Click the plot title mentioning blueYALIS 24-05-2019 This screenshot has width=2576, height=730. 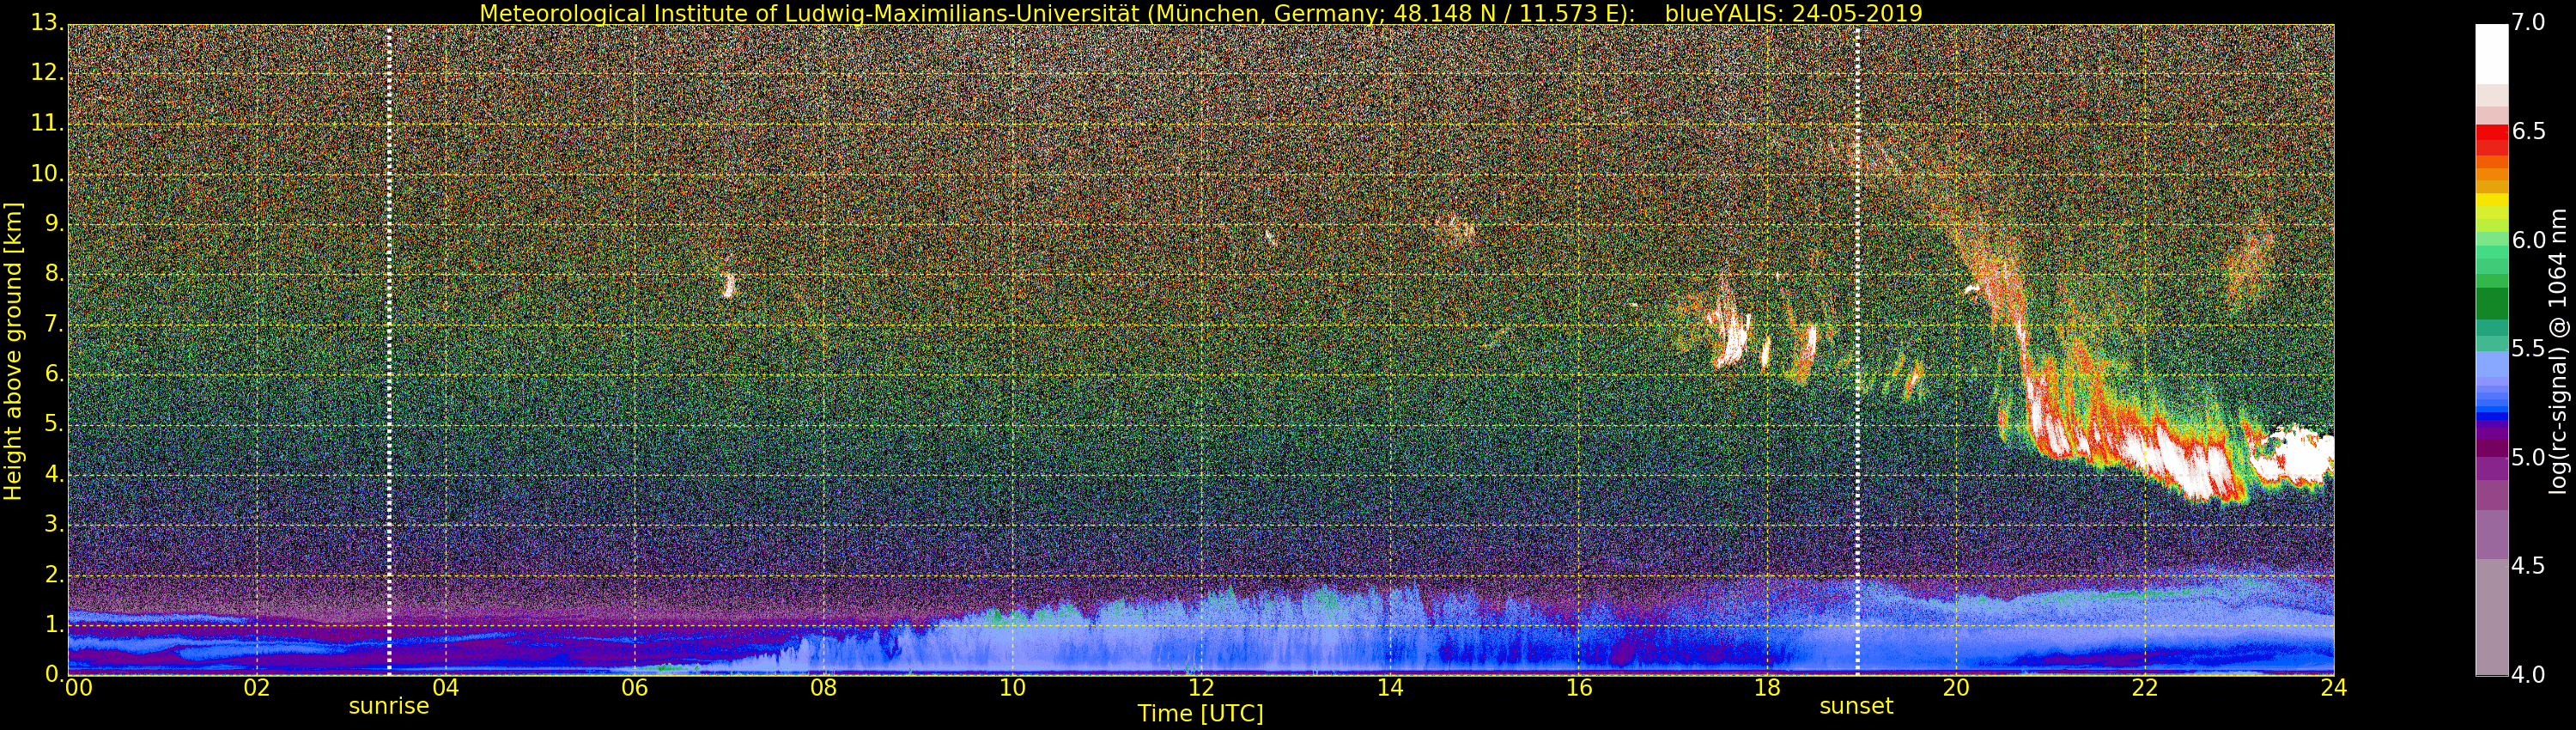pyautogui.click(x=1200, y=13)
